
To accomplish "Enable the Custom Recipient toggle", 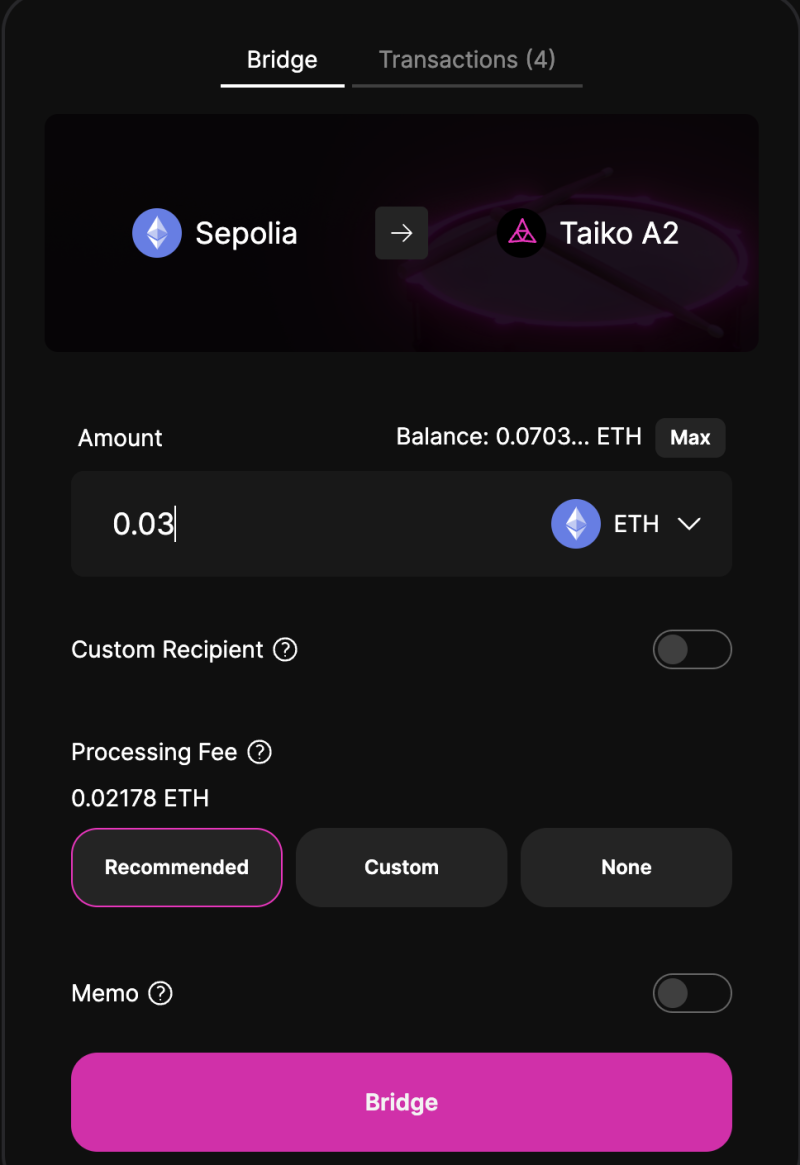I will (x=692, y=650).
